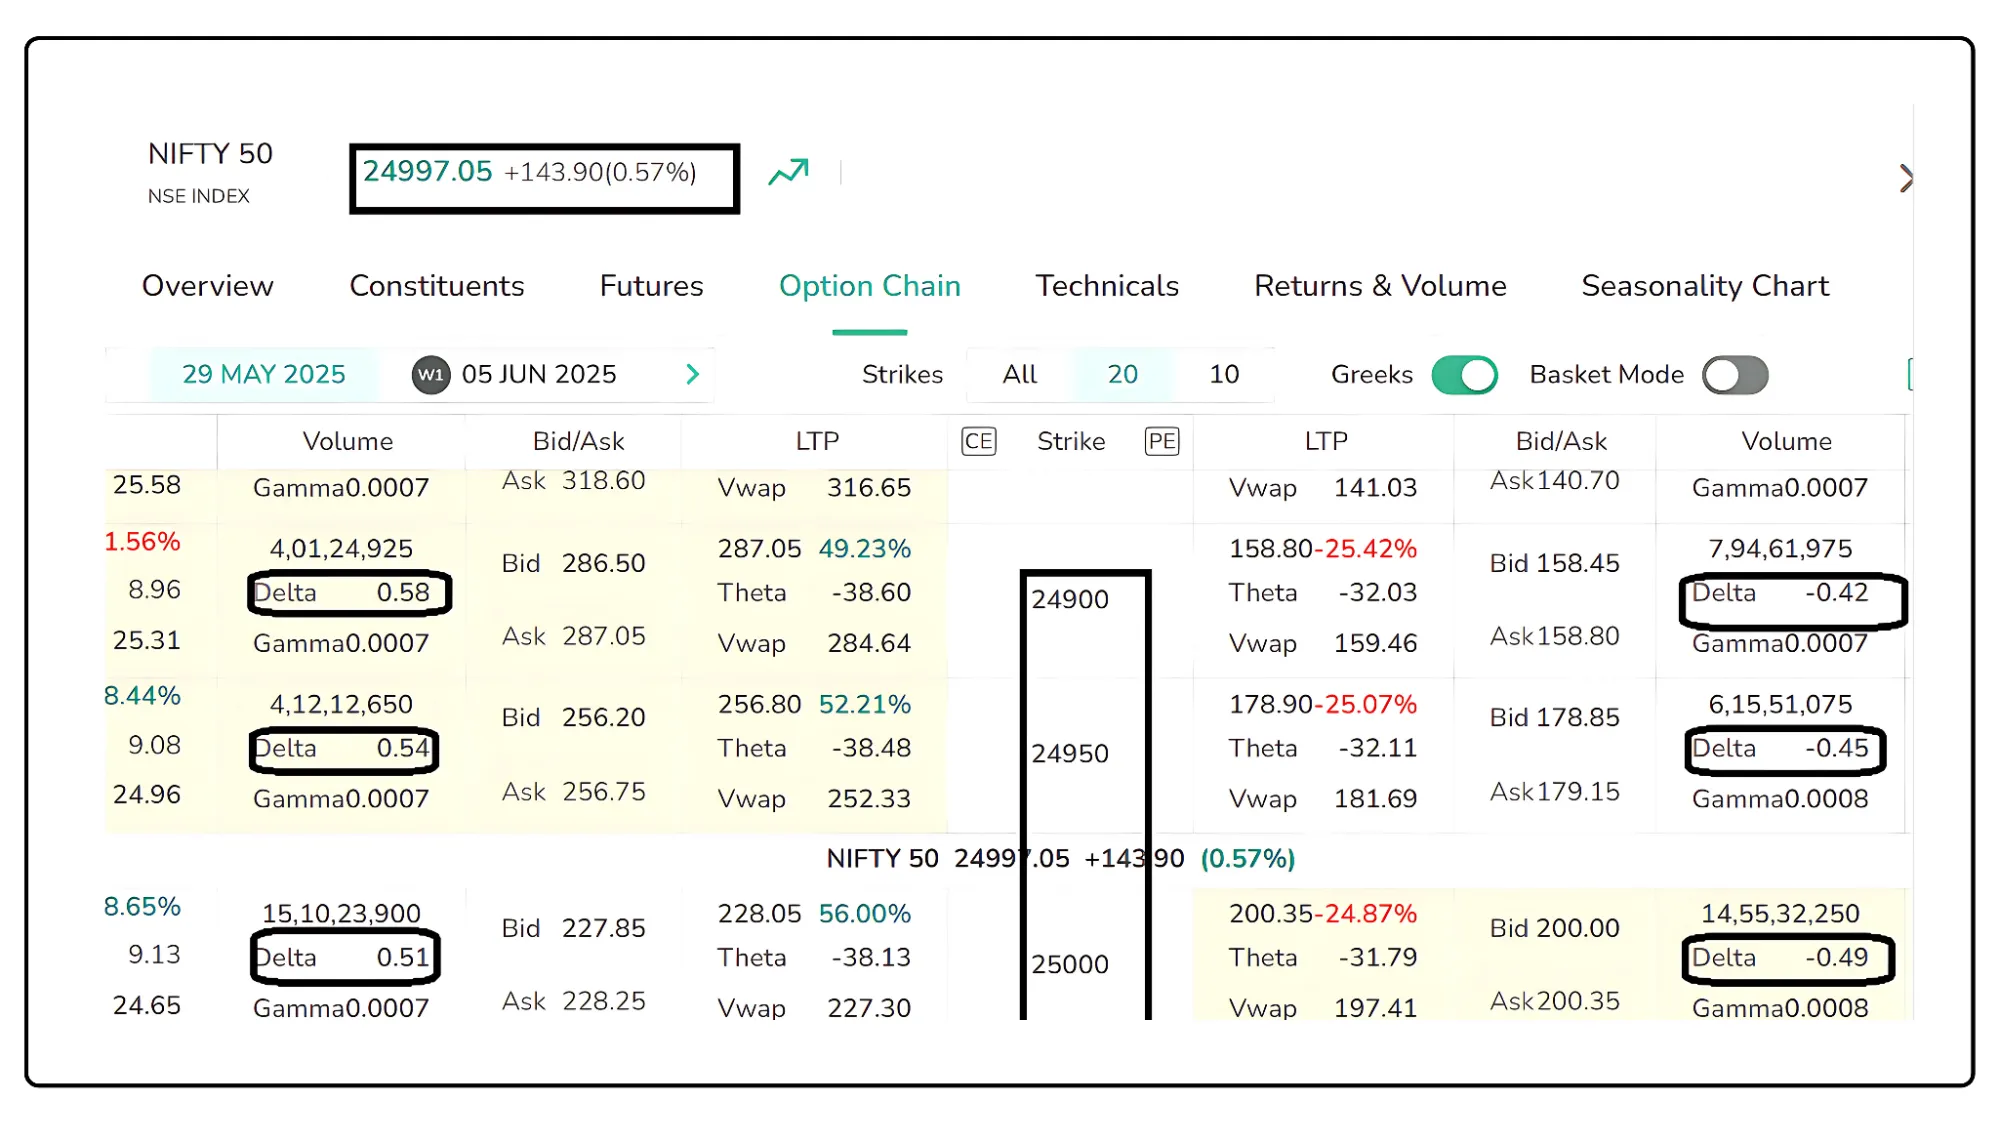Click the 25000 strike price cell
This screenshot has height=1125, width=1999.
pos(1070,963)
